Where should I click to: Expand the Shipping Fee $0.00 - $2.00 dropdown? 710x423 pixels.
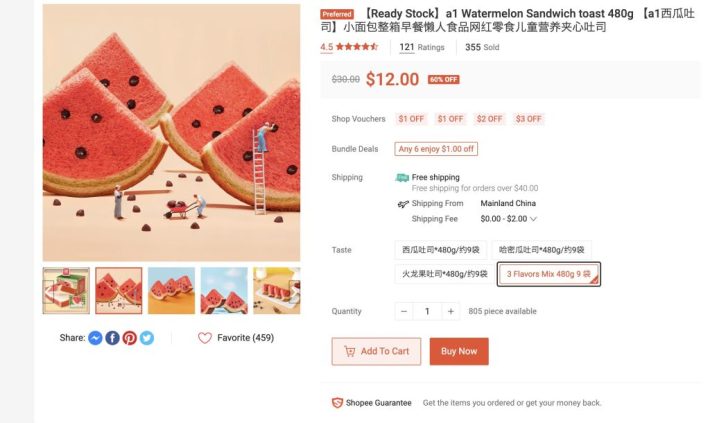[x=533, y=219]
